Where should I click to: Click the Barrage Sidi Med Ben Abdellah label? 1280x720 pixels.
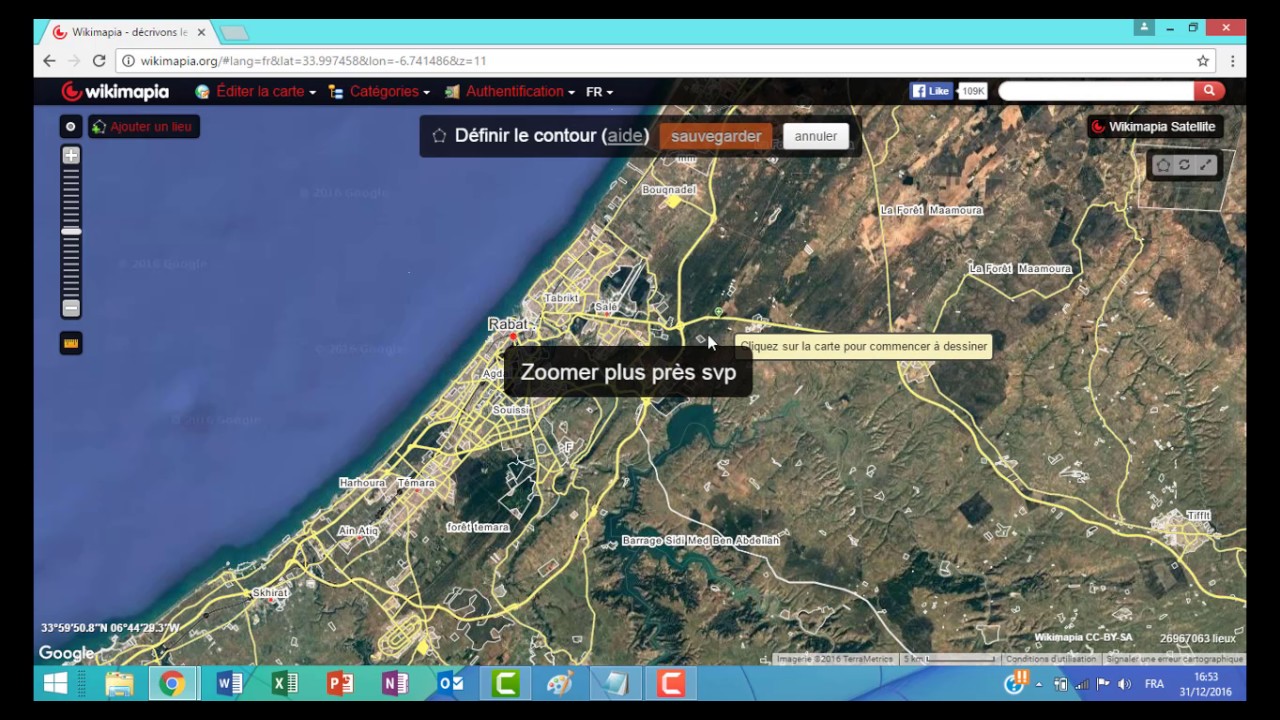coord(700,540)
